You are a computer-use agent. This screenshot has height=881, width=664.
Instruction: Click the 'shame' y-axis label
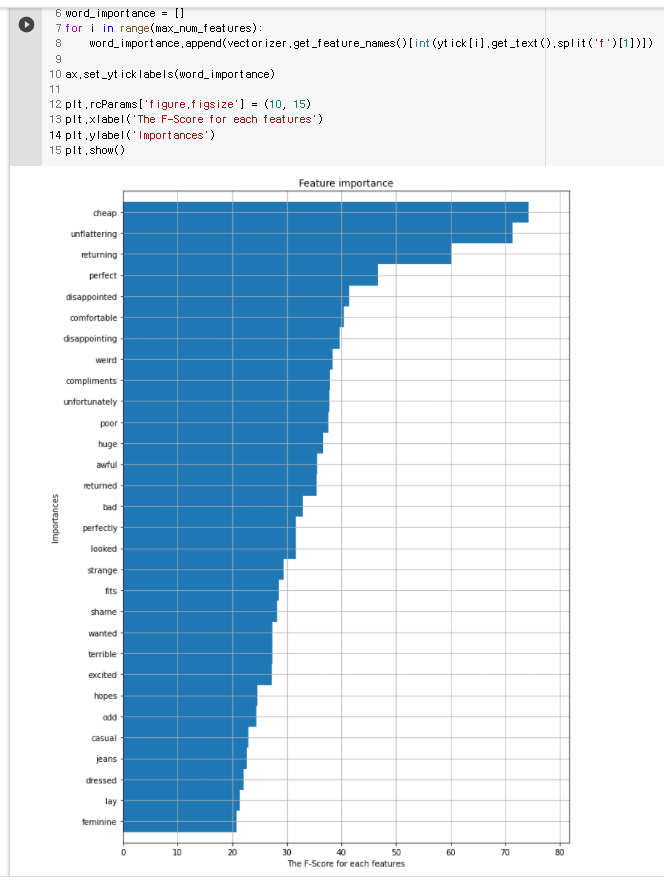click(x=103, y=611)
